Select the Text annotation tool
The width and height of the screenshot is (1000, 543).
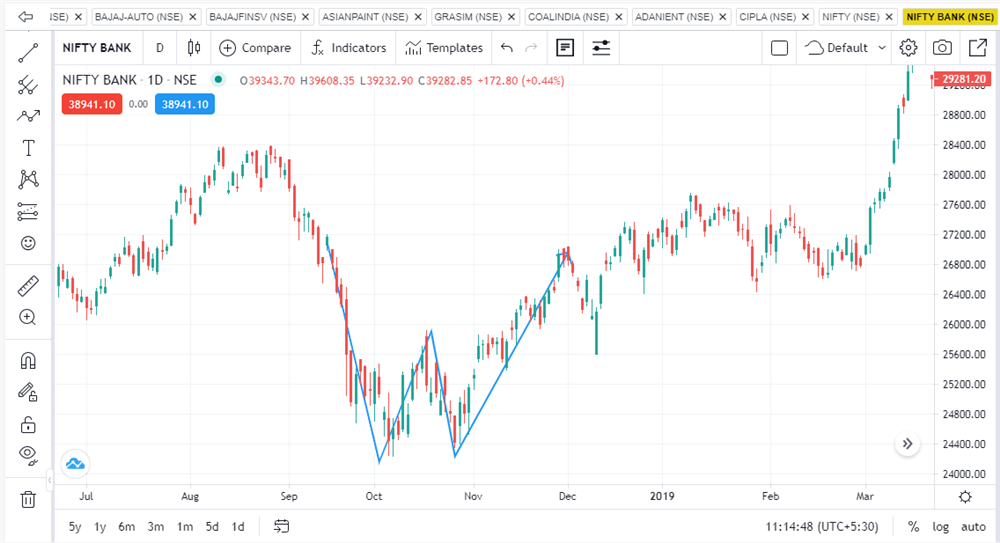[28, 148]
